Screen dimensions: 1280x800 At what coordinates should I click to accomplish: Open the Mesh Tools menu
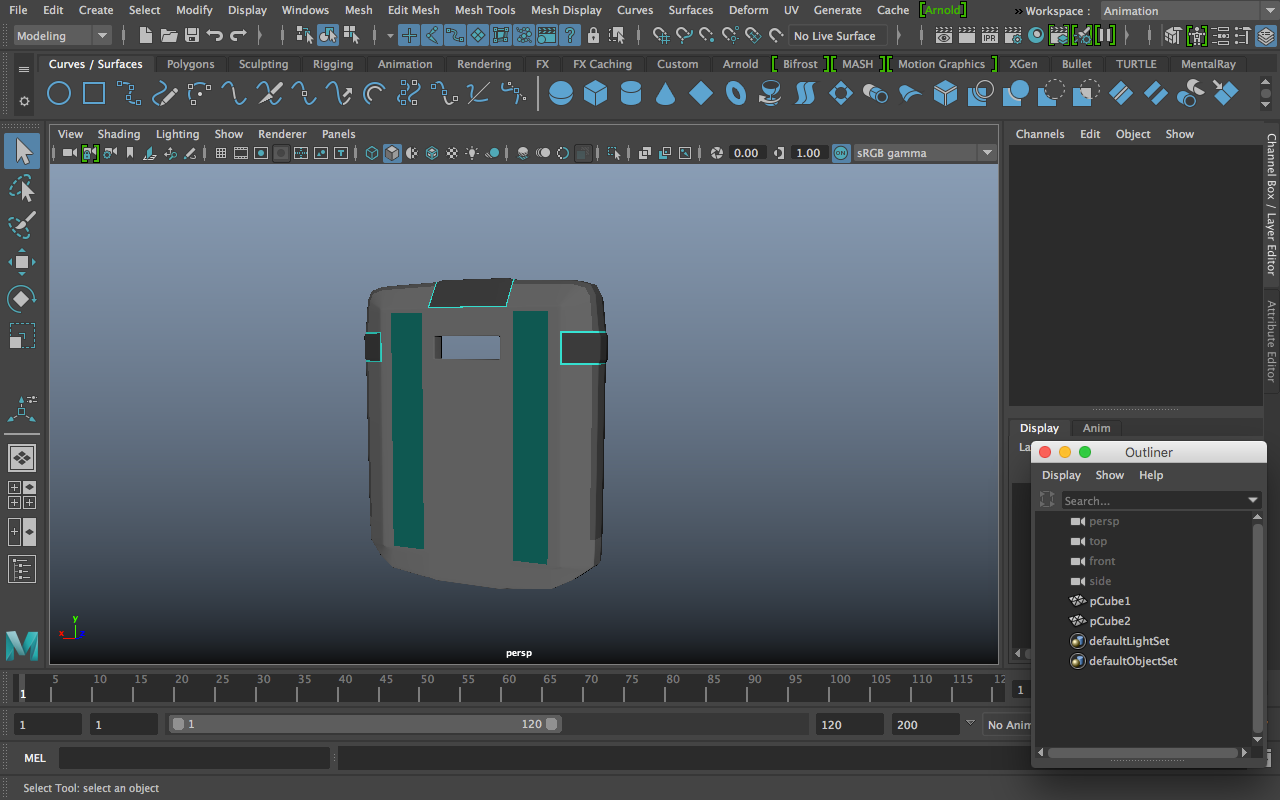click(x=484, y=10)
